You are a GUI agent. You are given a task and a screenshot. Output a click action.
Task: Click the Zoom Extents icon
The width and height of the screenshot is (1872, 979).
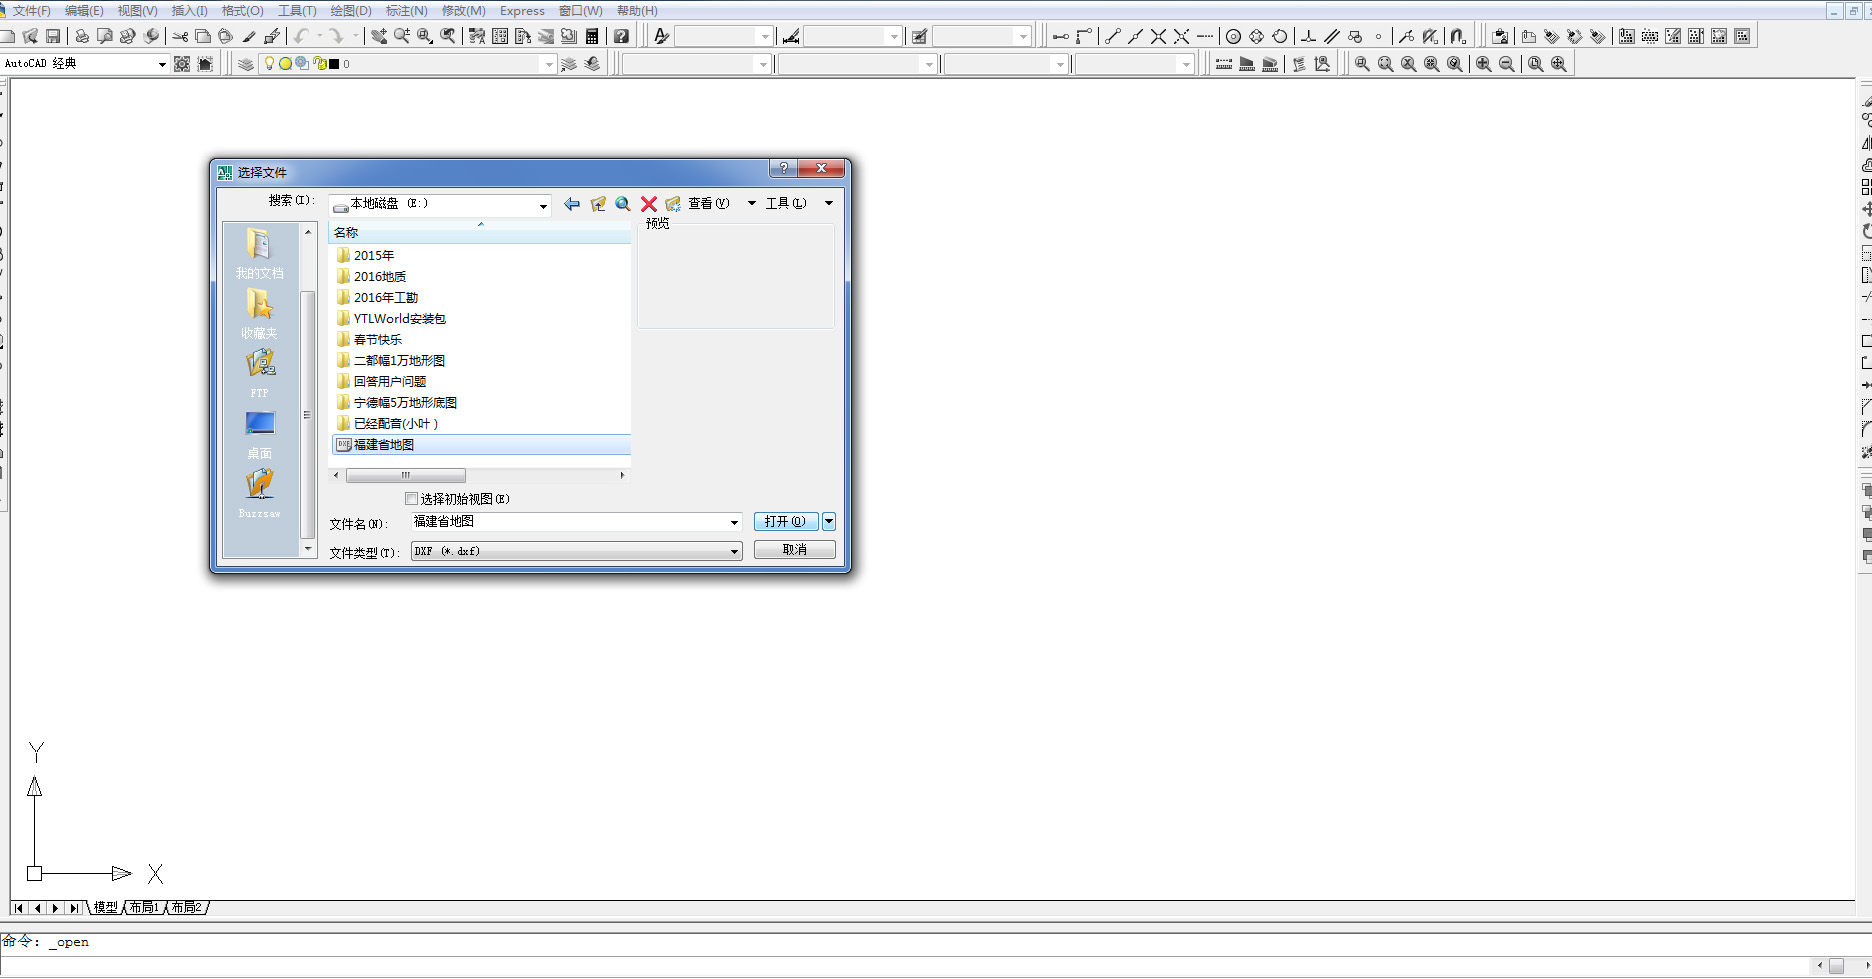pyautogui.click(x=1559, y=64)
